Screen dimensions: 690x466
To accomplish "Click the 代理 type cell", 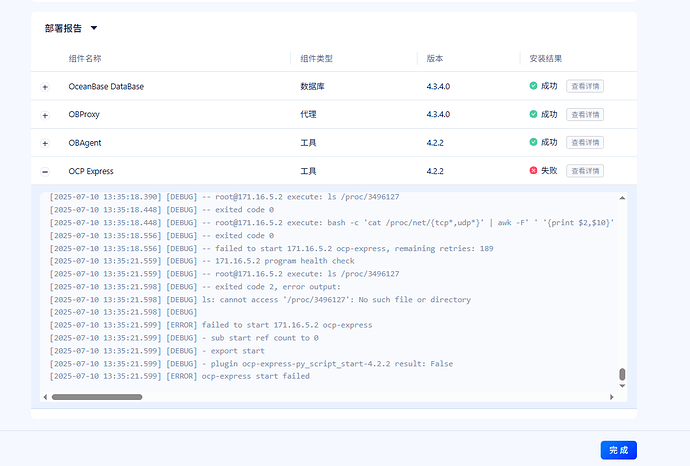I will [308, 114].
